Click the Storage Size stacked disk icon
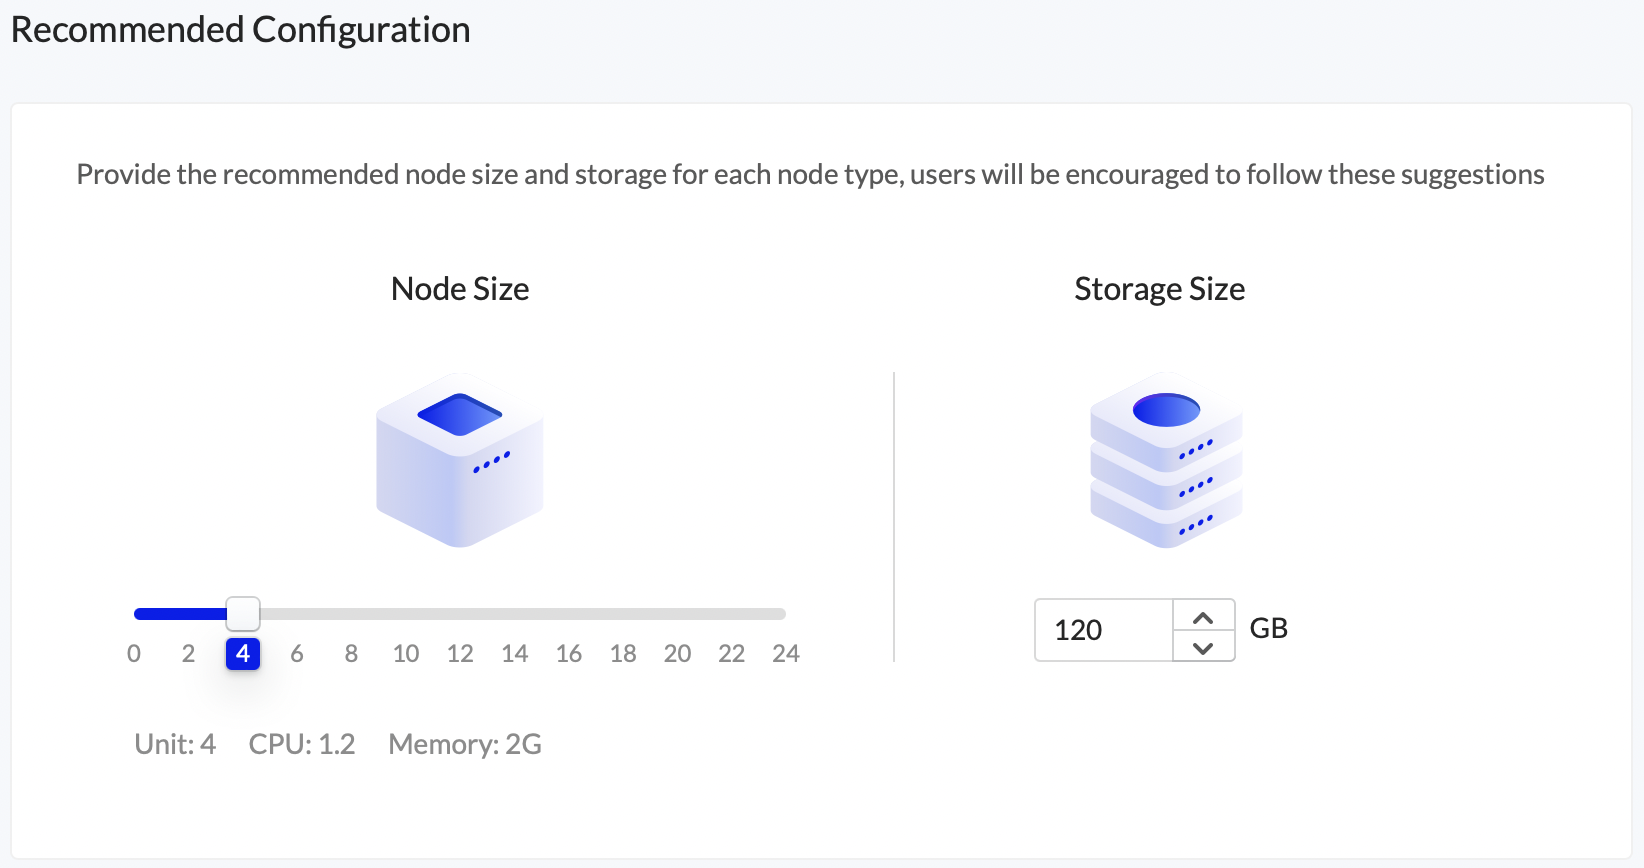The image size is (1644, 868). click(1166, 460)
